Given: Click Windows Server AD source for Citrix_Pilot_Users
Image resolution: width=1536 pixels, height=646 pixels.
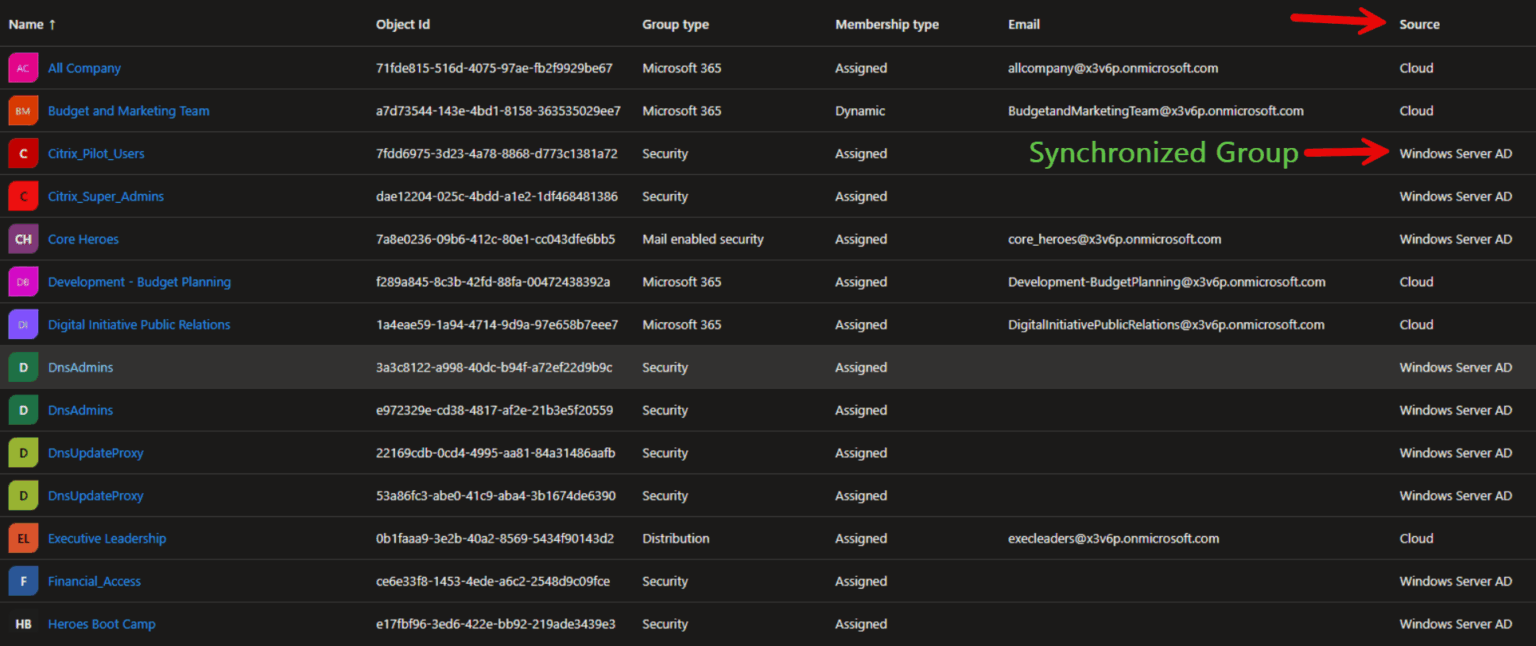Looking at the screenshot, I should tap(1456, 154).
